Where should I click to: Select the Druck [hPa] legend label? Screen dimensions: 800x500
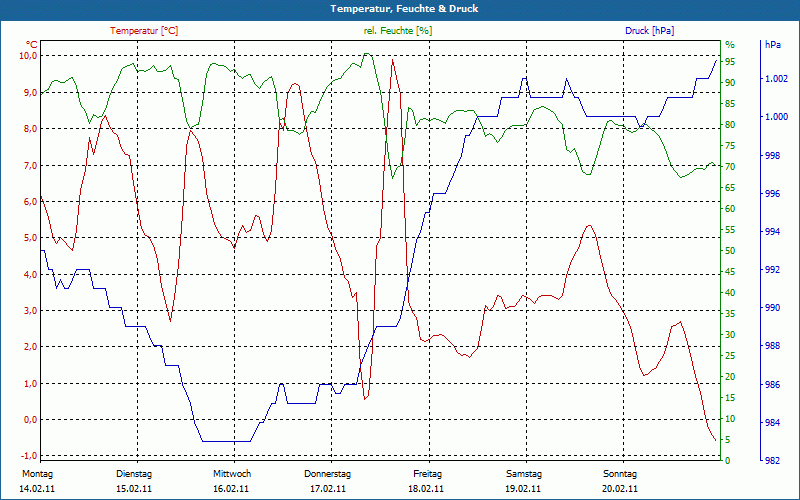coord(649,31)
